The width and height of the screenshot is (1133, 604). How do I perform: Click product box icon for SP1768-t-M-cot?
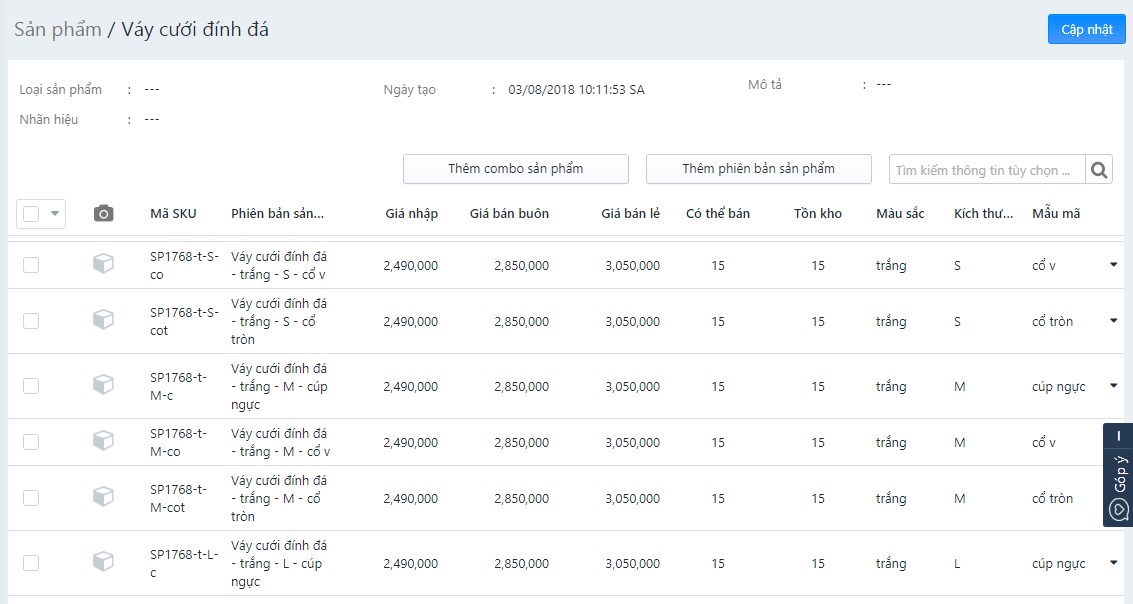[x=103, y=497]
